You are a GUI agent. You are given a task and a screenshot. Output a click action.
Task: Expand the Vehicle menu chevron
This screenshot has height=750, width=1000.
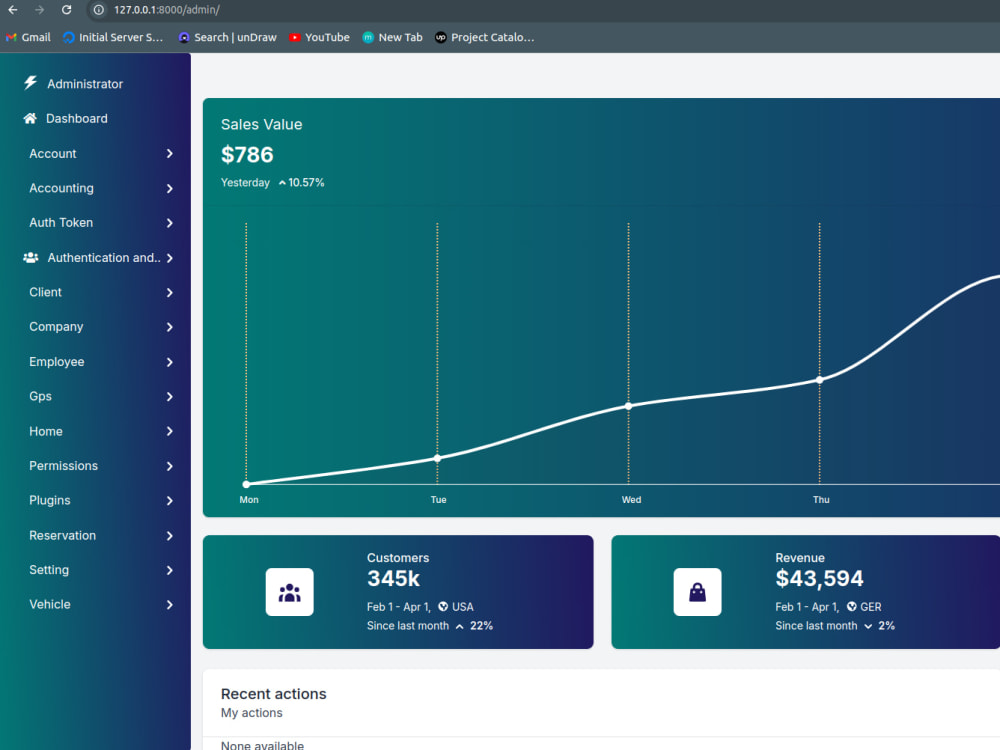coord(170,604)
